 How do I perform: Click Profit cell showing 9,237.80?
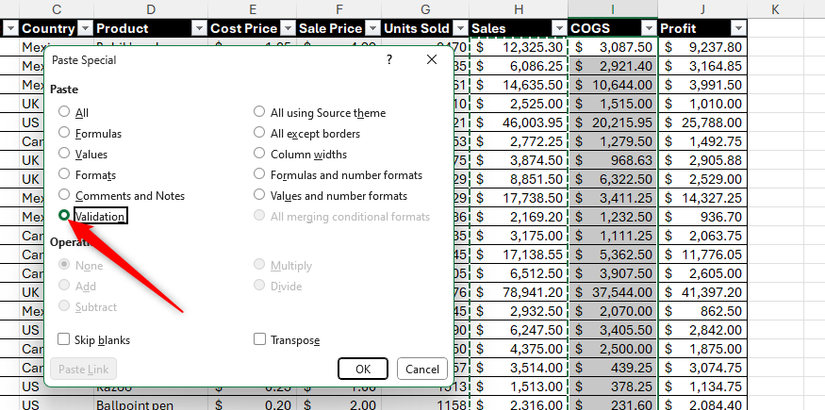click(x=702, y=47)
